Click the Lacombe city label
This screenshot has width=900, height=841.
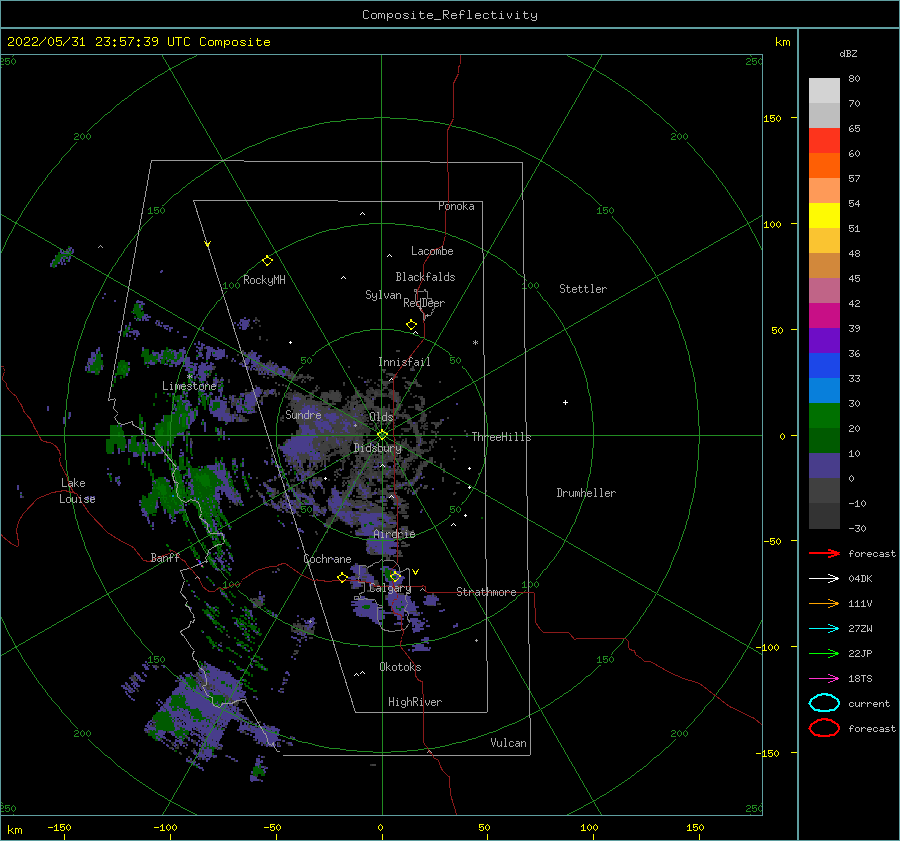(432, 251)
